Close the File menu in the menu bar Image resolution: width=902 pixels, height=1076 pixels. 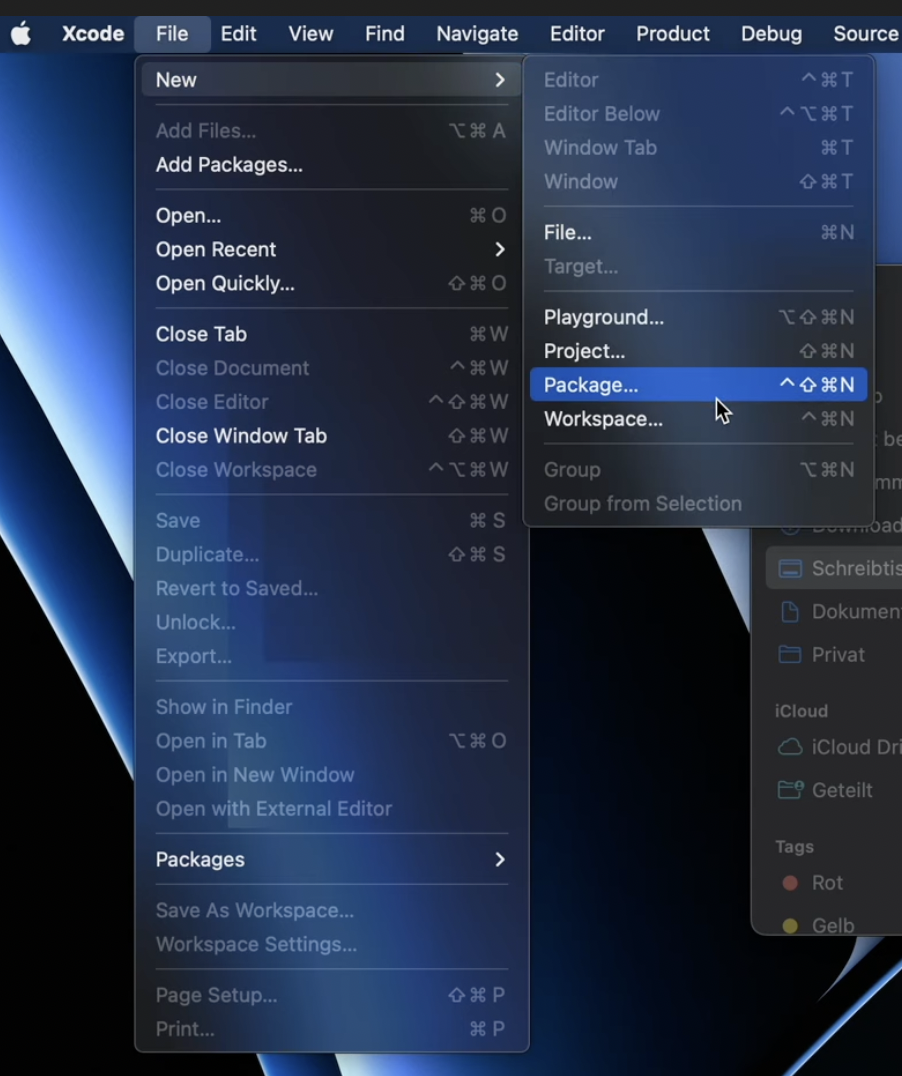(172, 34)
